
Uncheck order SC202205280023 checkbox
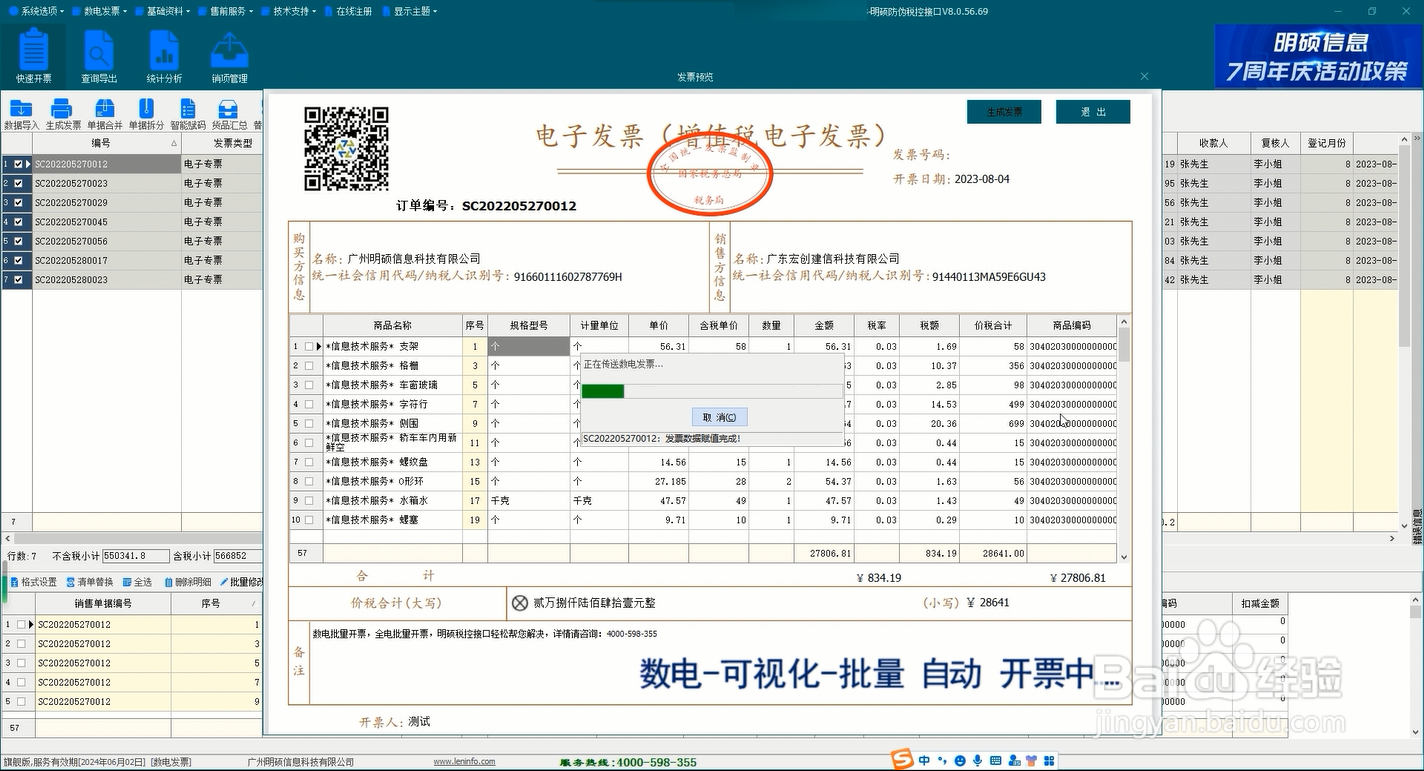click(x=19, y=280)
